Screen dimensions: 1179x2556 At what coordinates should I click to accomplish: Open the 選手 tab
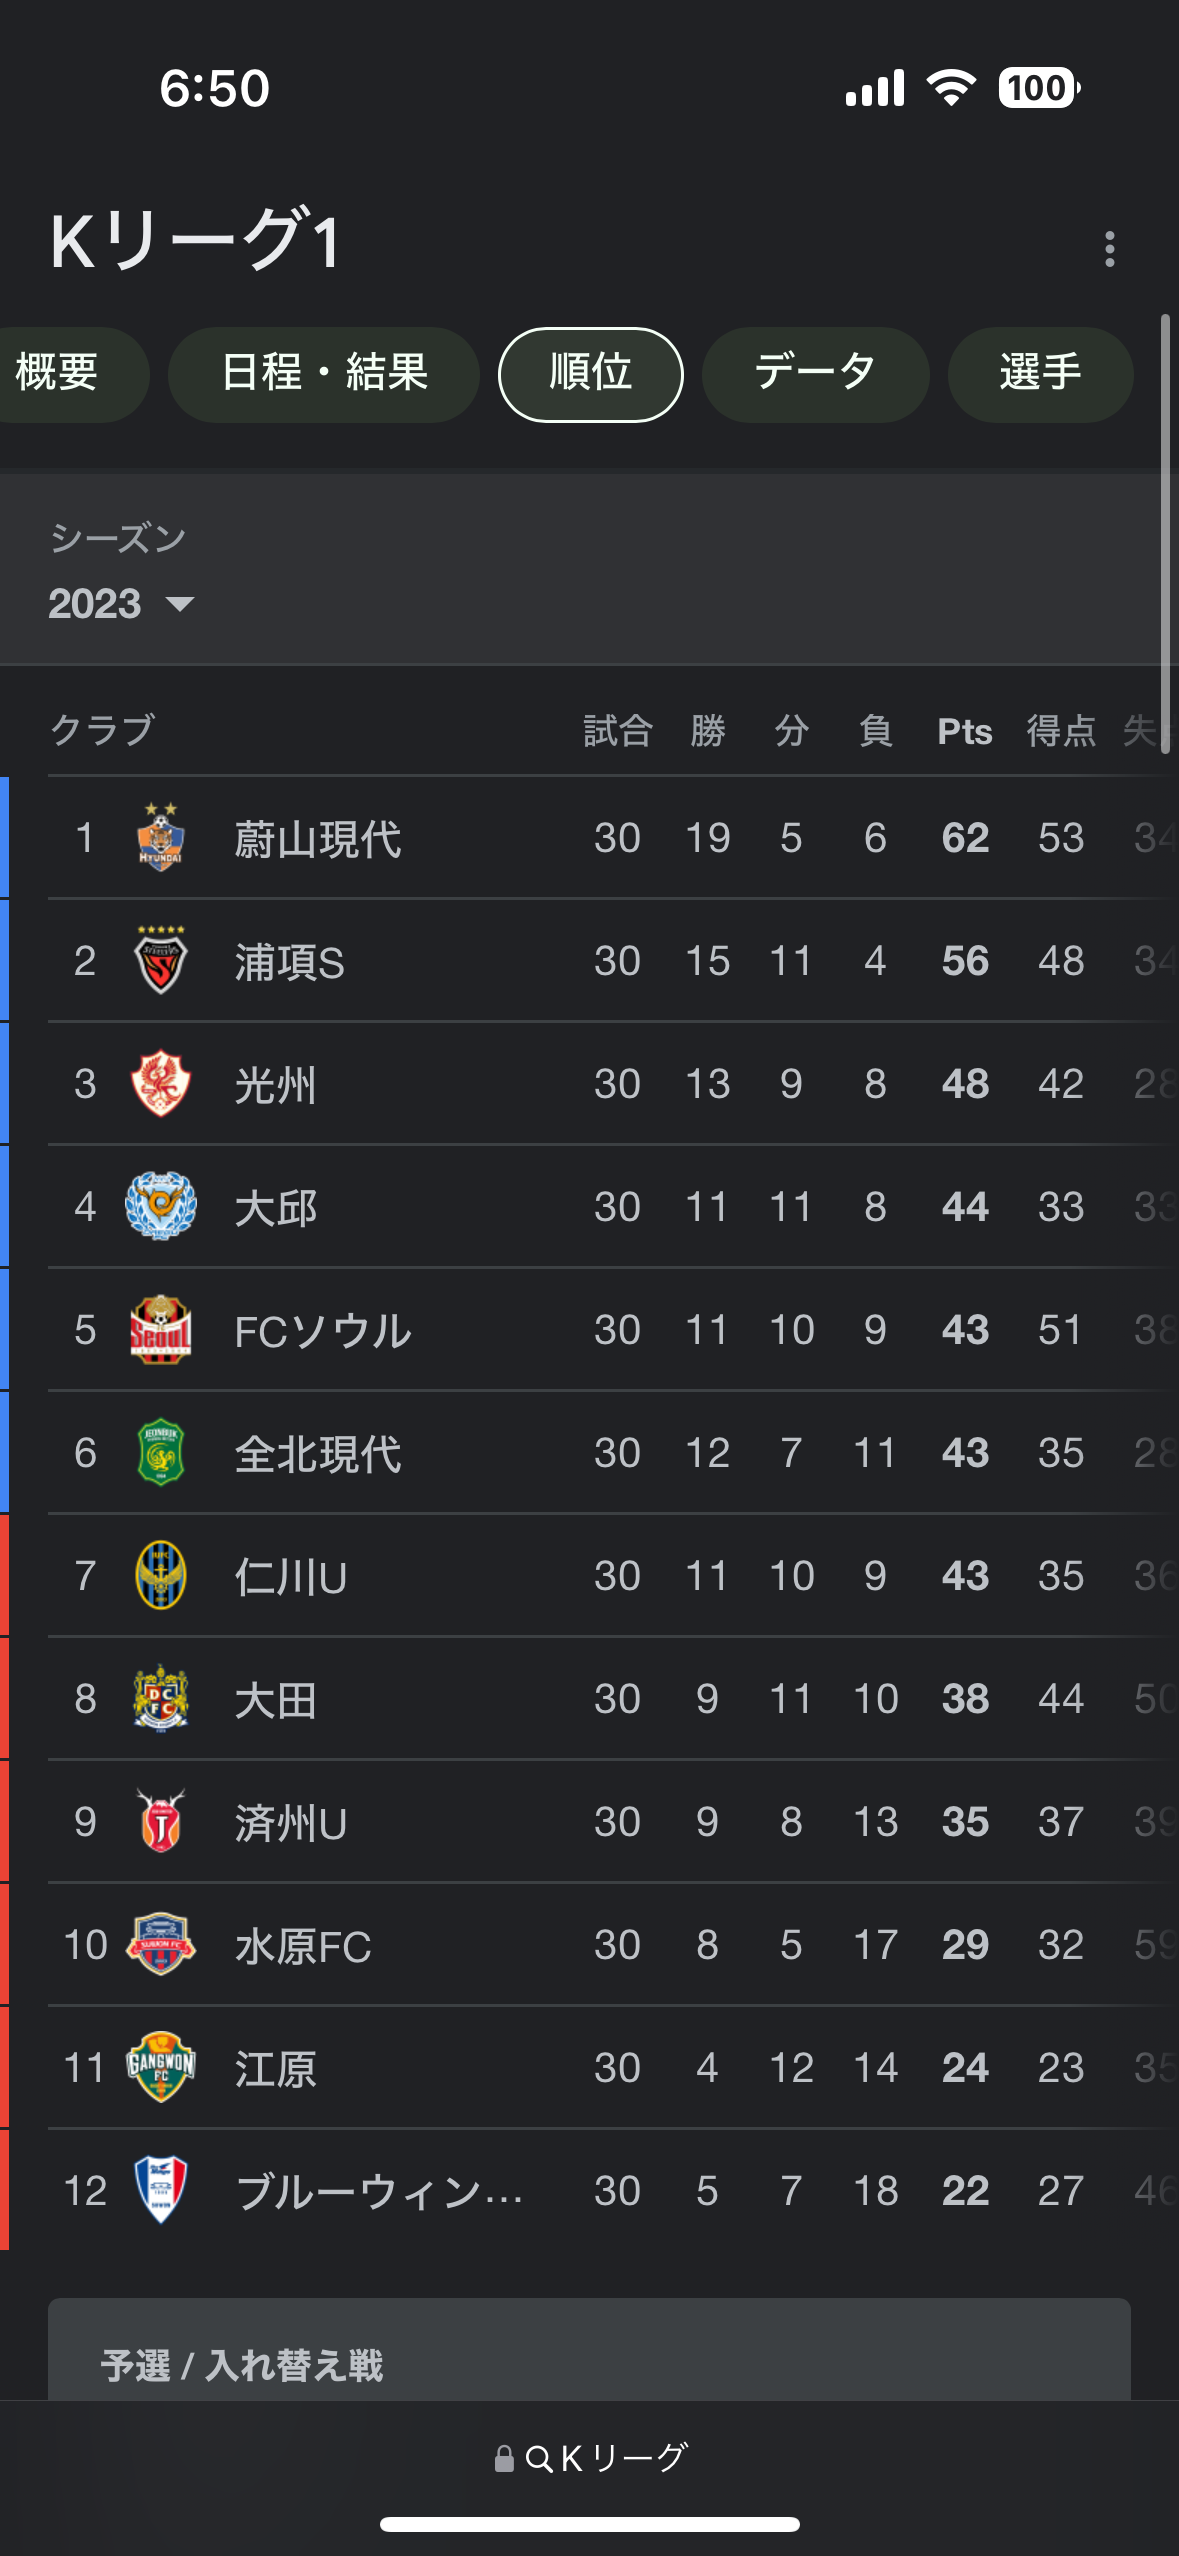pyautogui.click(x=1041, y=374)
